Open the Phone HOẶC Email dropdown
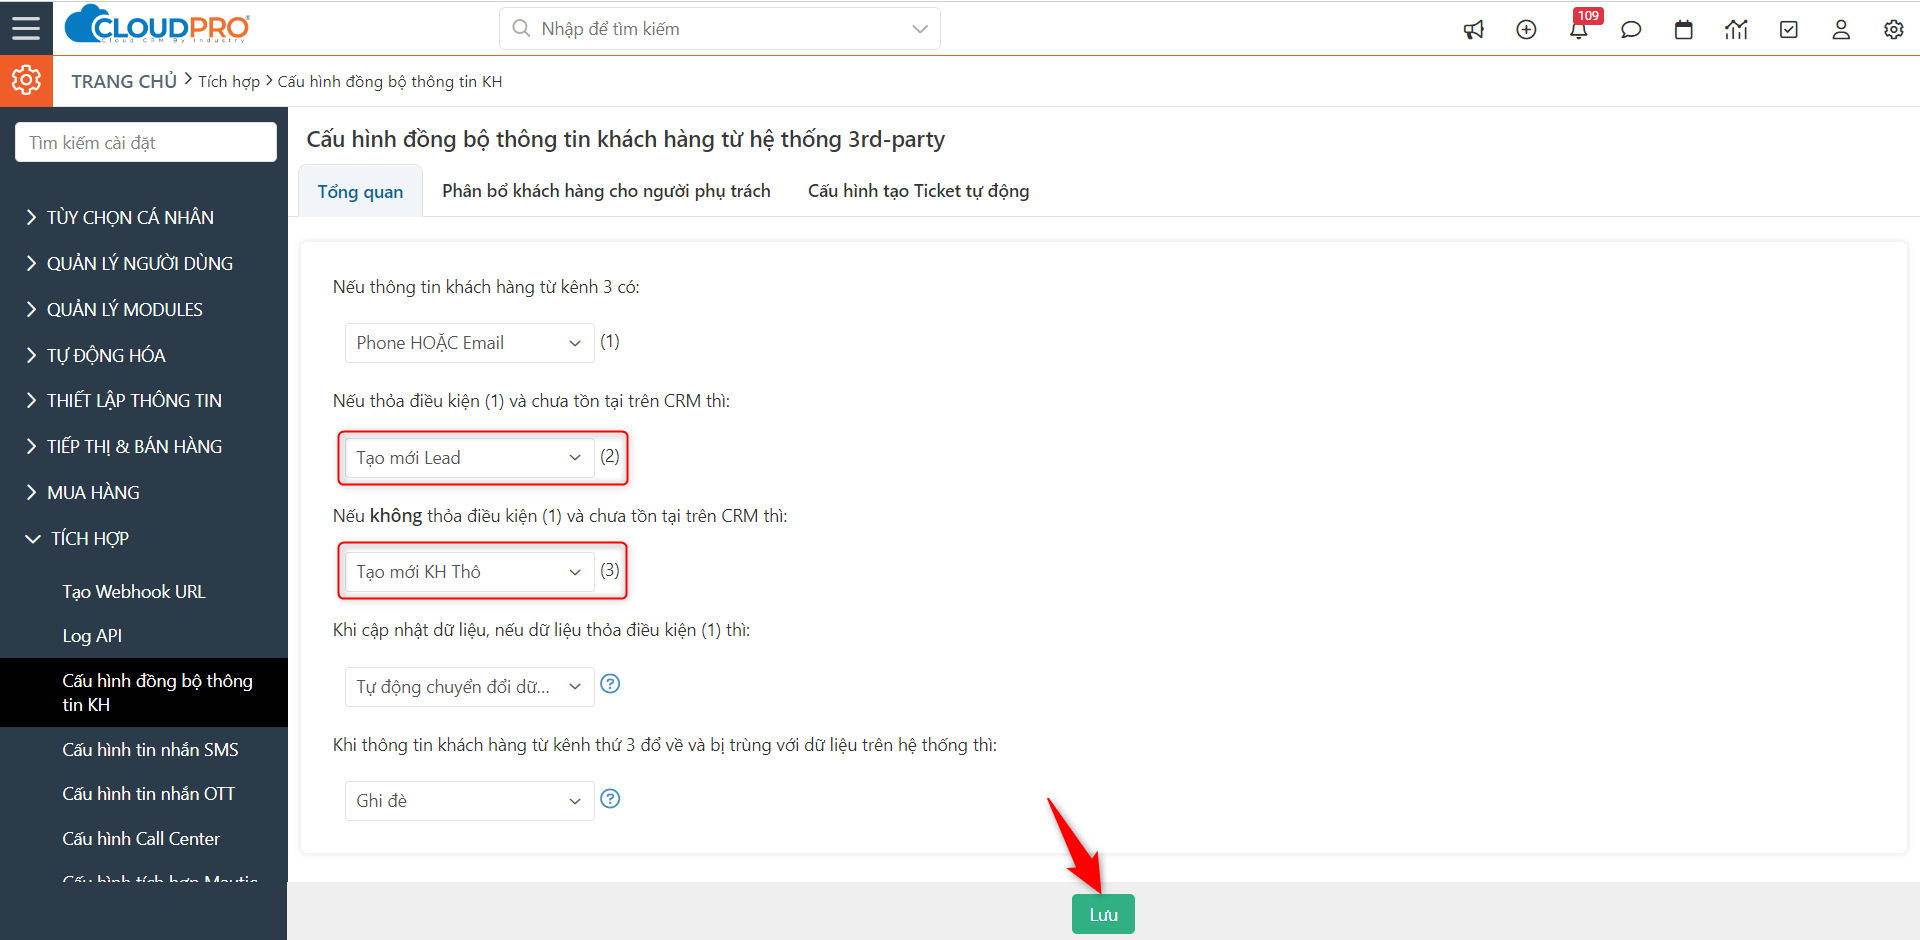 (x=469, y=343)
